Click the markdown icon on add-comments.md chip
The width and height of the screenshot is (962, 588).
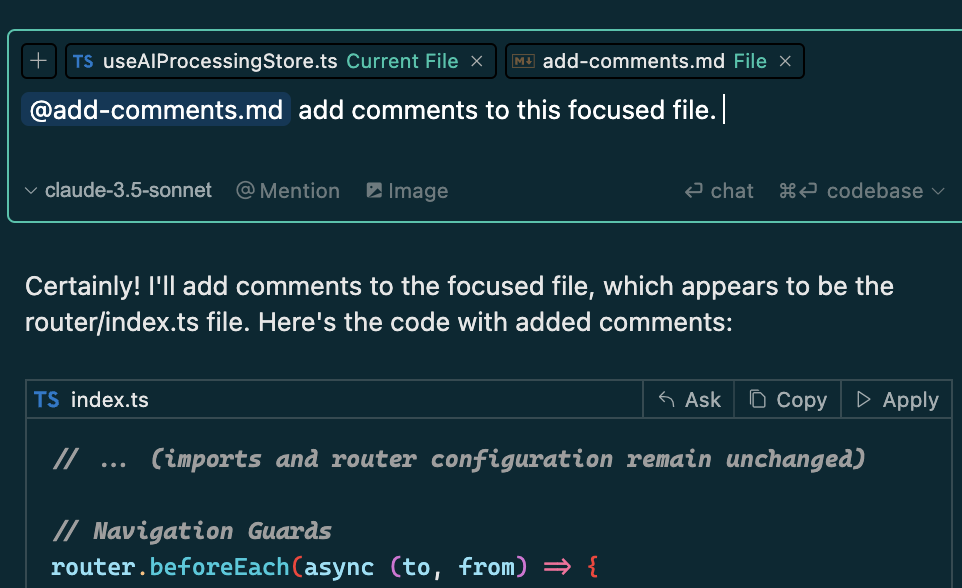point(523,61)
